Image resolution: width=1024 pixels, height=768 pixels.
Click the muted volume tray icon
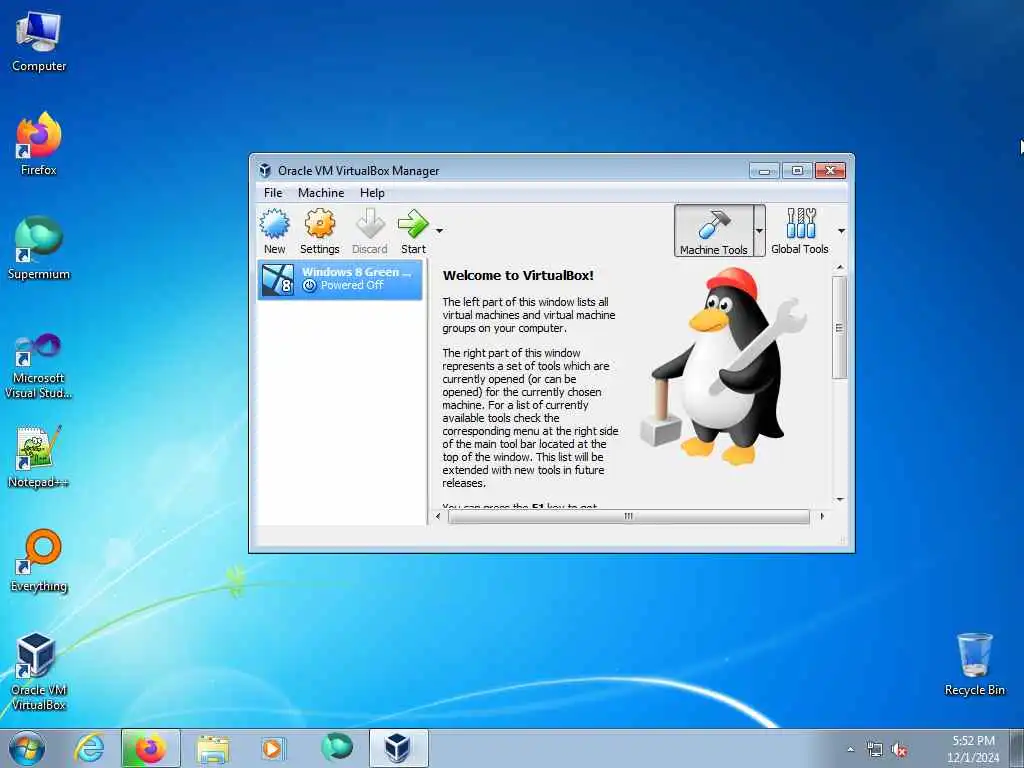click(899, 750)
